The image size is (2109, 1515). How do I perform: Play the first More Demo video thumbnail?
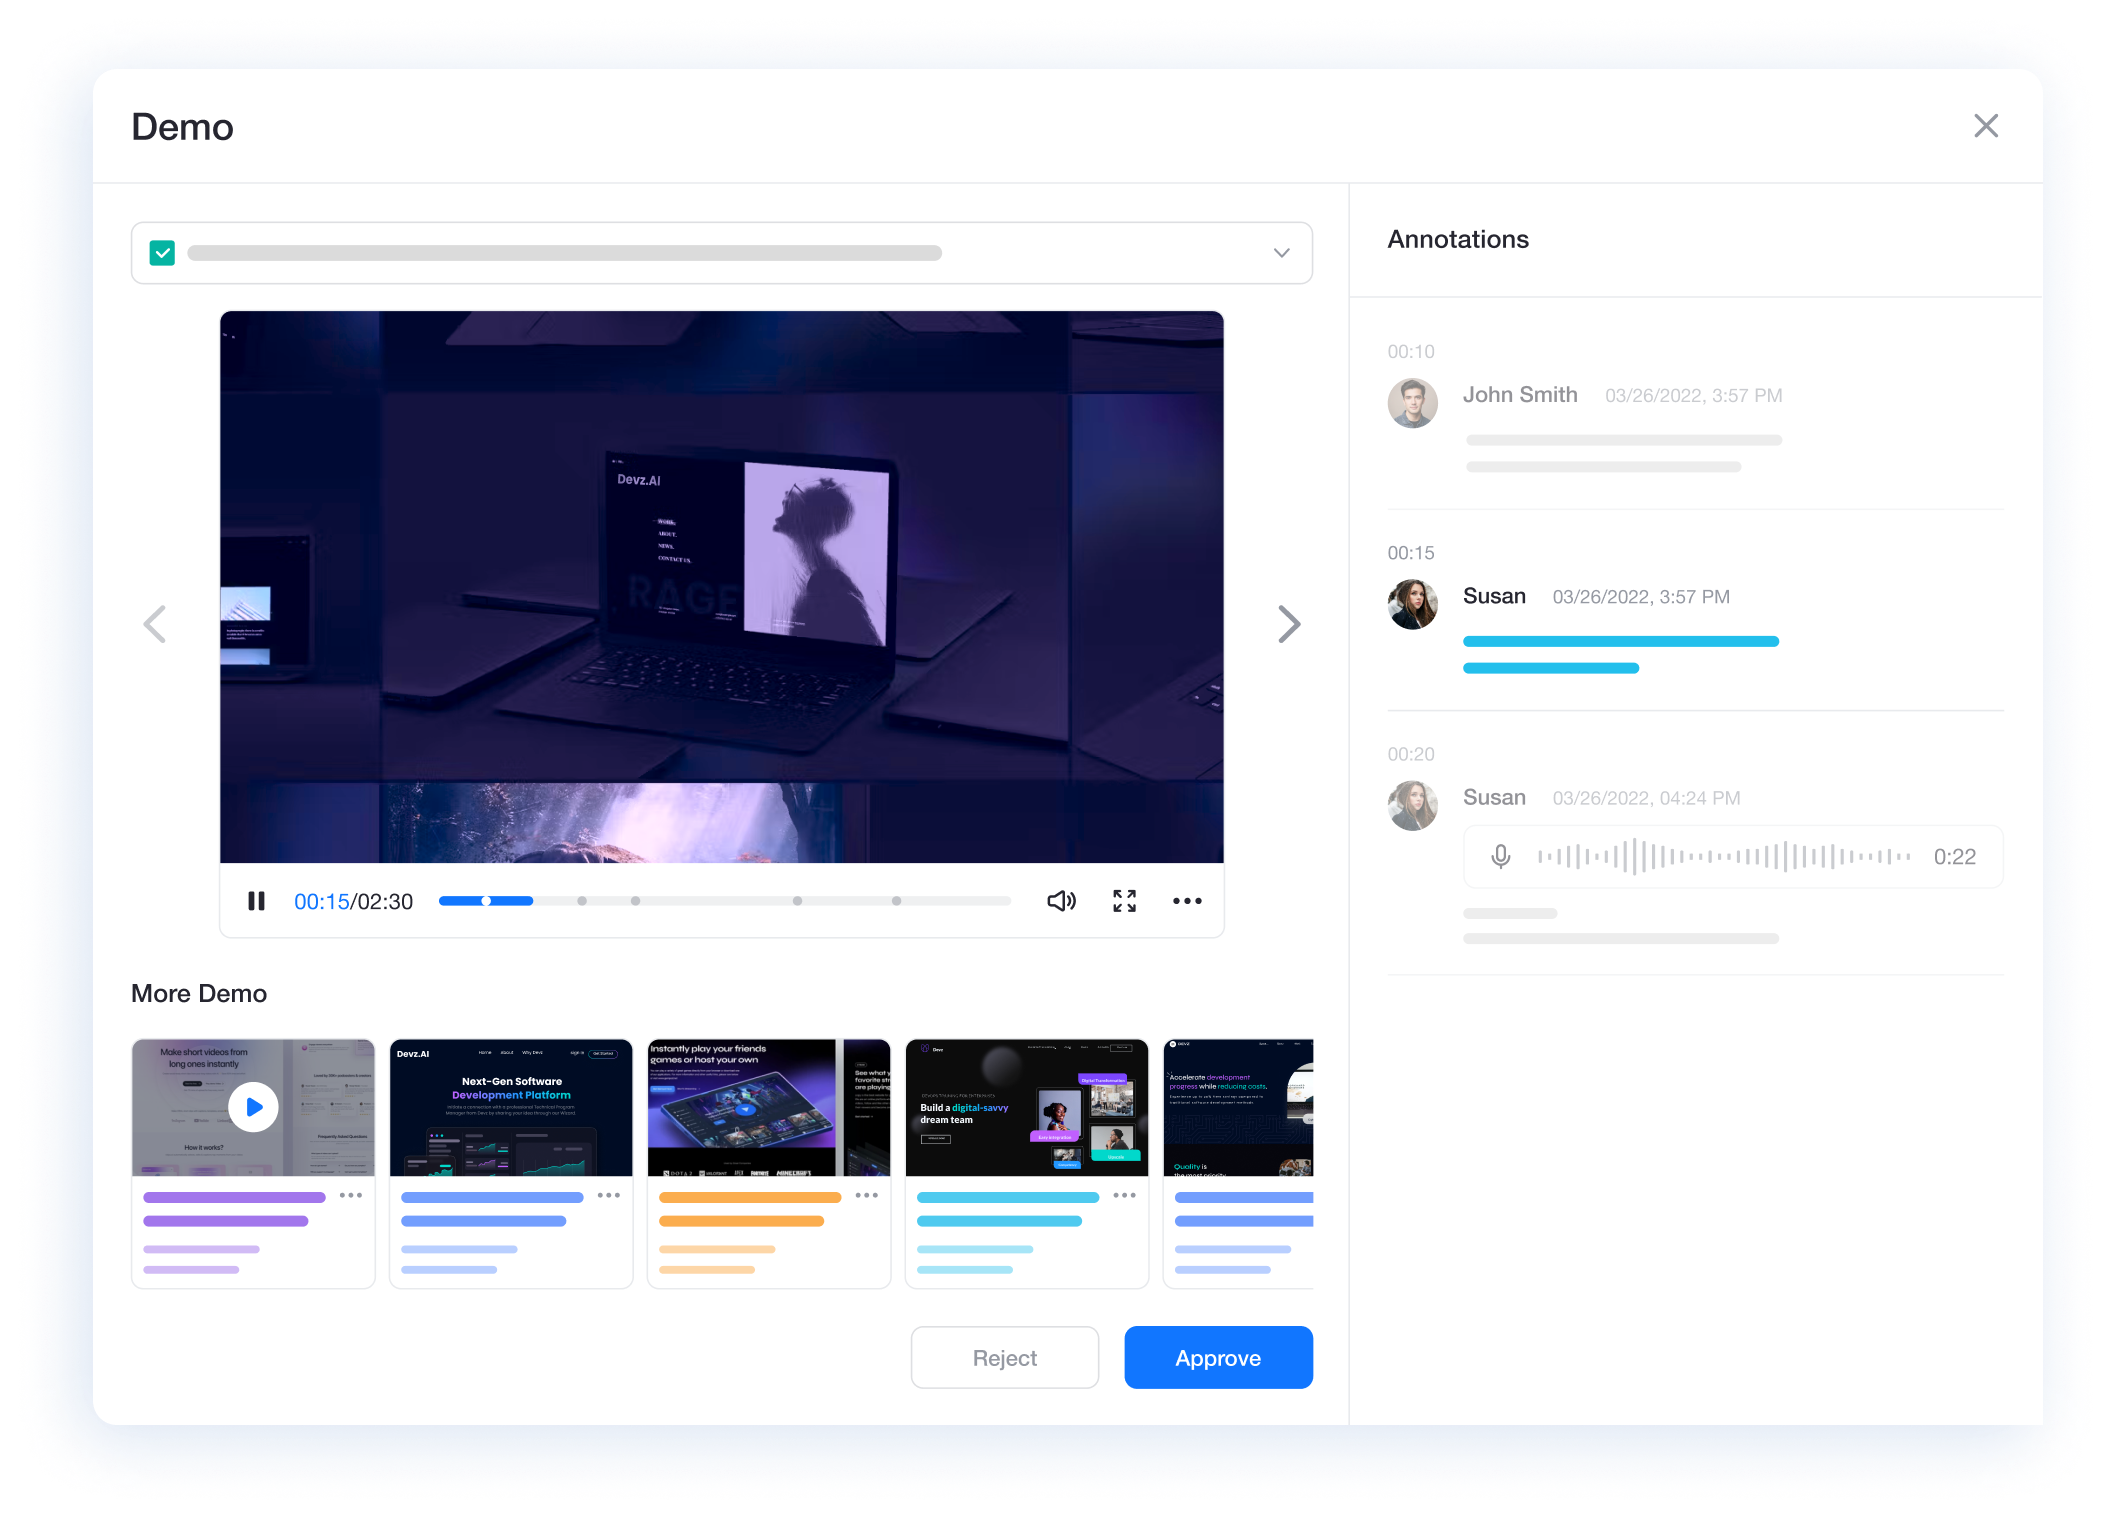[x=253, y=1107]
